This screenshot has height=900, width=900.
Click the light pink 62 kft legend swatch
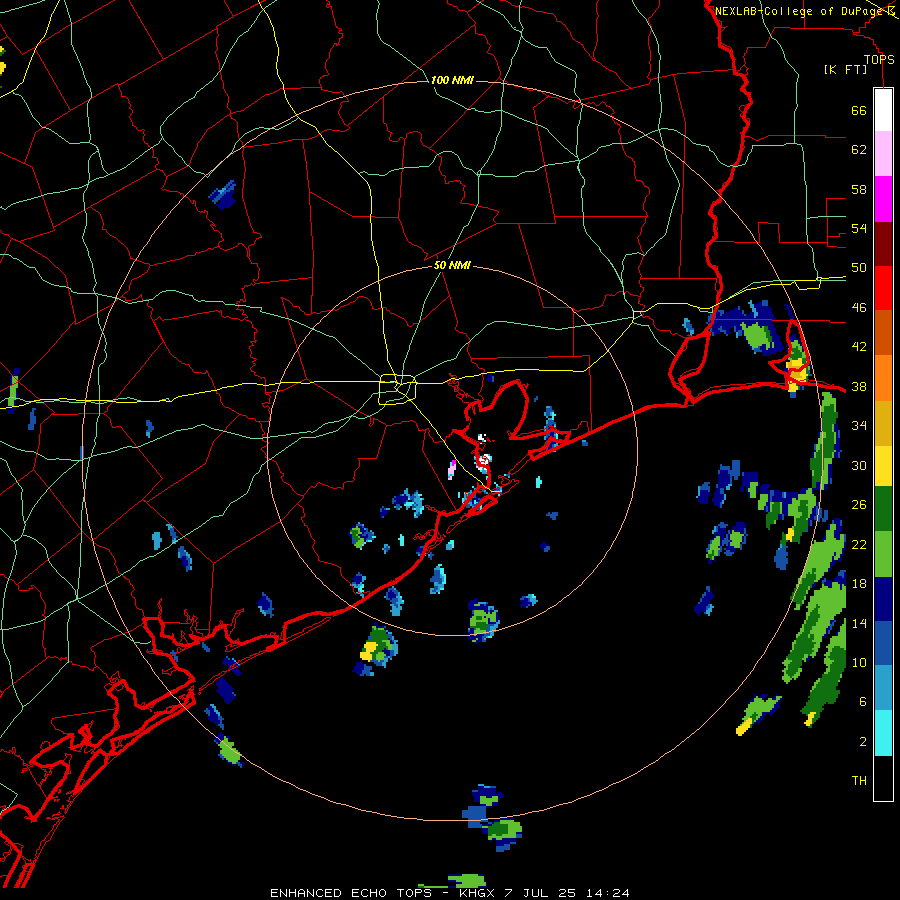[x=883, y=154]
